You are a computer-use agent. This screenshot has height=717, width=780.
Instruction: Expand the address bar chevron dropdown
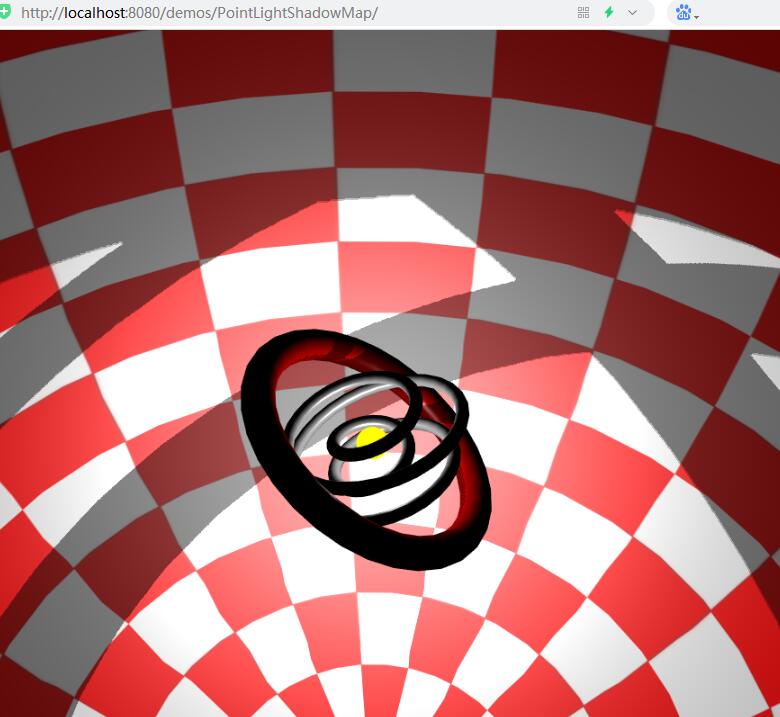coord(632,12)
